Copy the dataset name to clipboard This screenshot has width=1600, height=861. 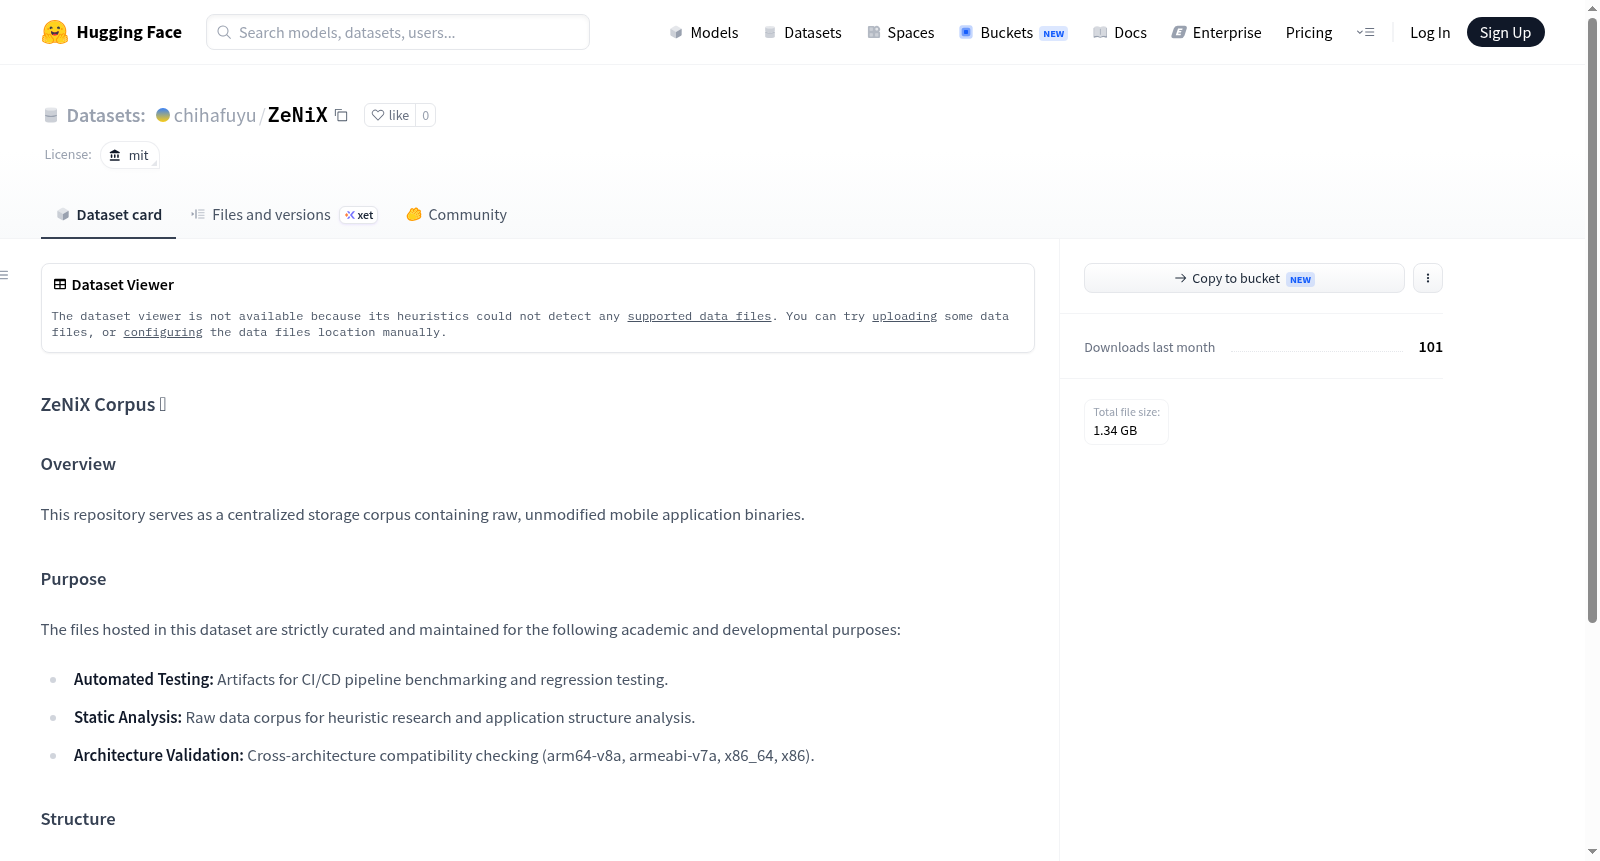pyautogui.click(x=341, y=115)
